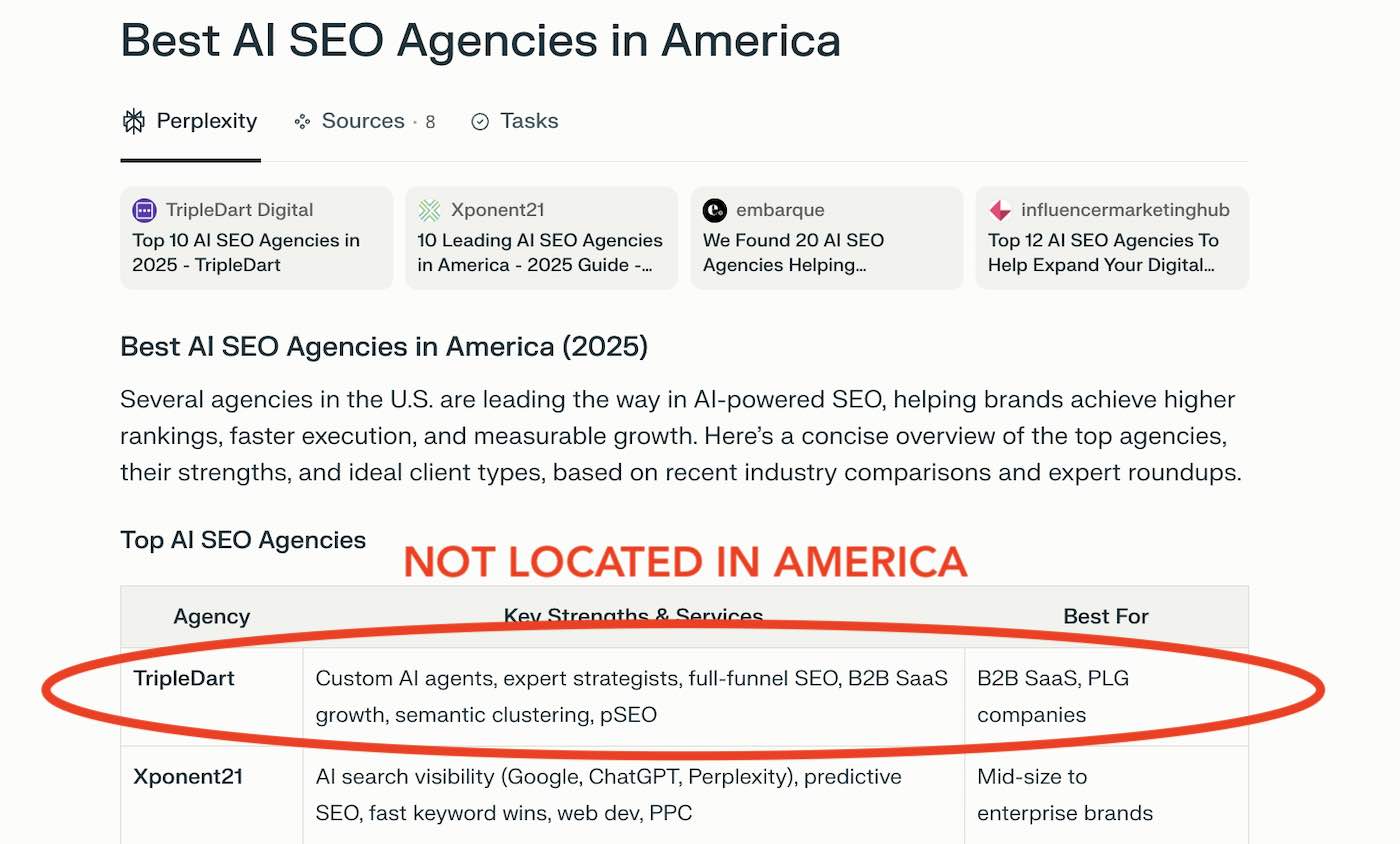
Task: Click embarque black circle favicon
Action: tap(714, 210)
